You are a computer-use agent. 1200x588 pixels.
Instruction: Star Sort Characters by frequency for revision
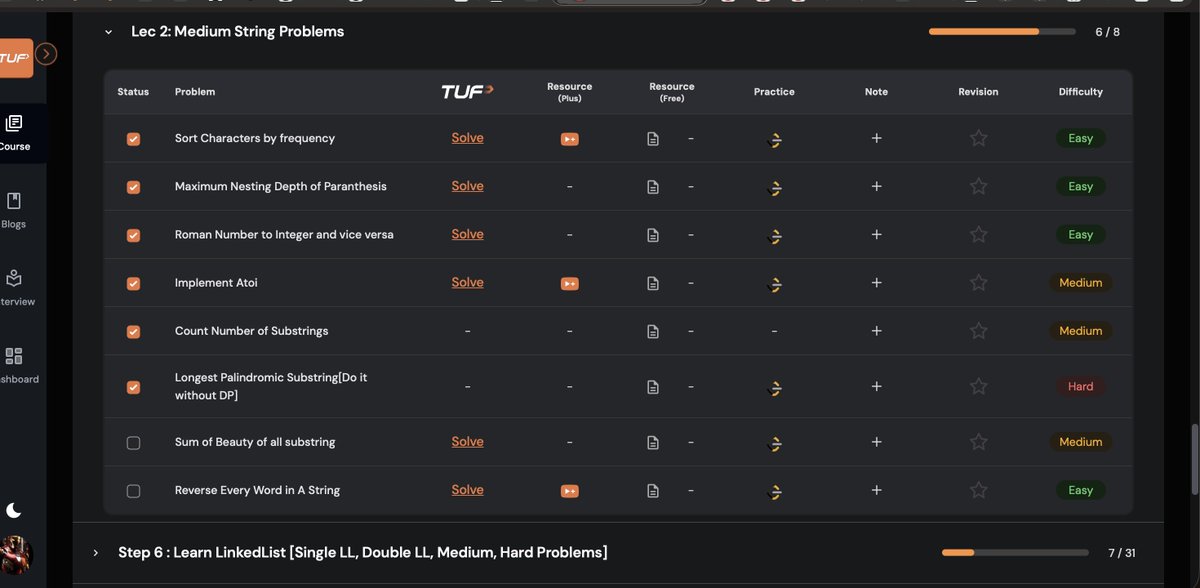pyautogui.click(x=978, y=138)
